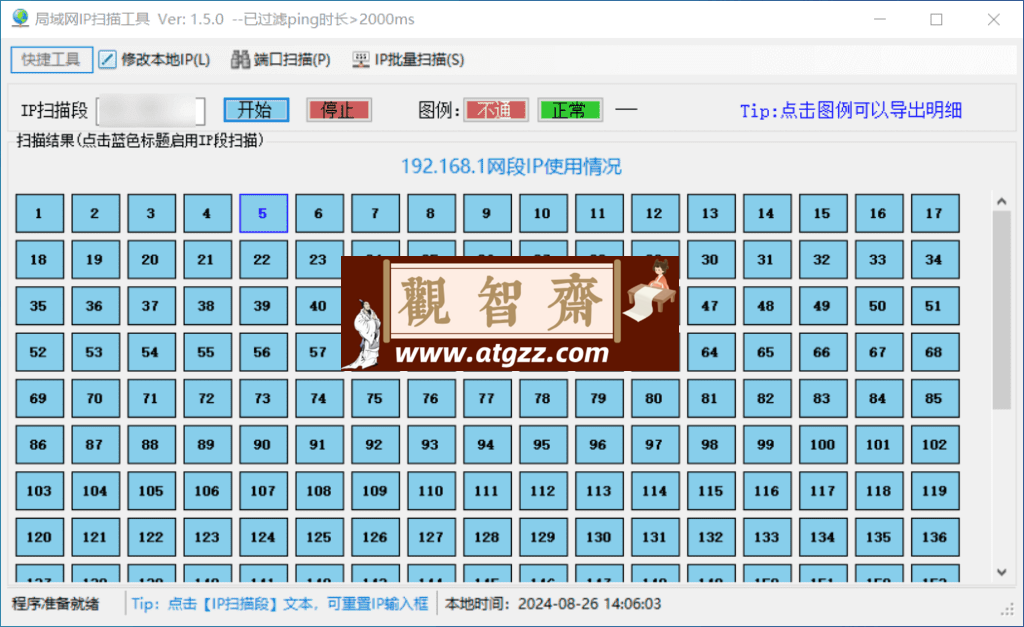Click IP cell 64
Viewport: 1024px width, 627px height.
pyautogui.click(x=711, y=352)
